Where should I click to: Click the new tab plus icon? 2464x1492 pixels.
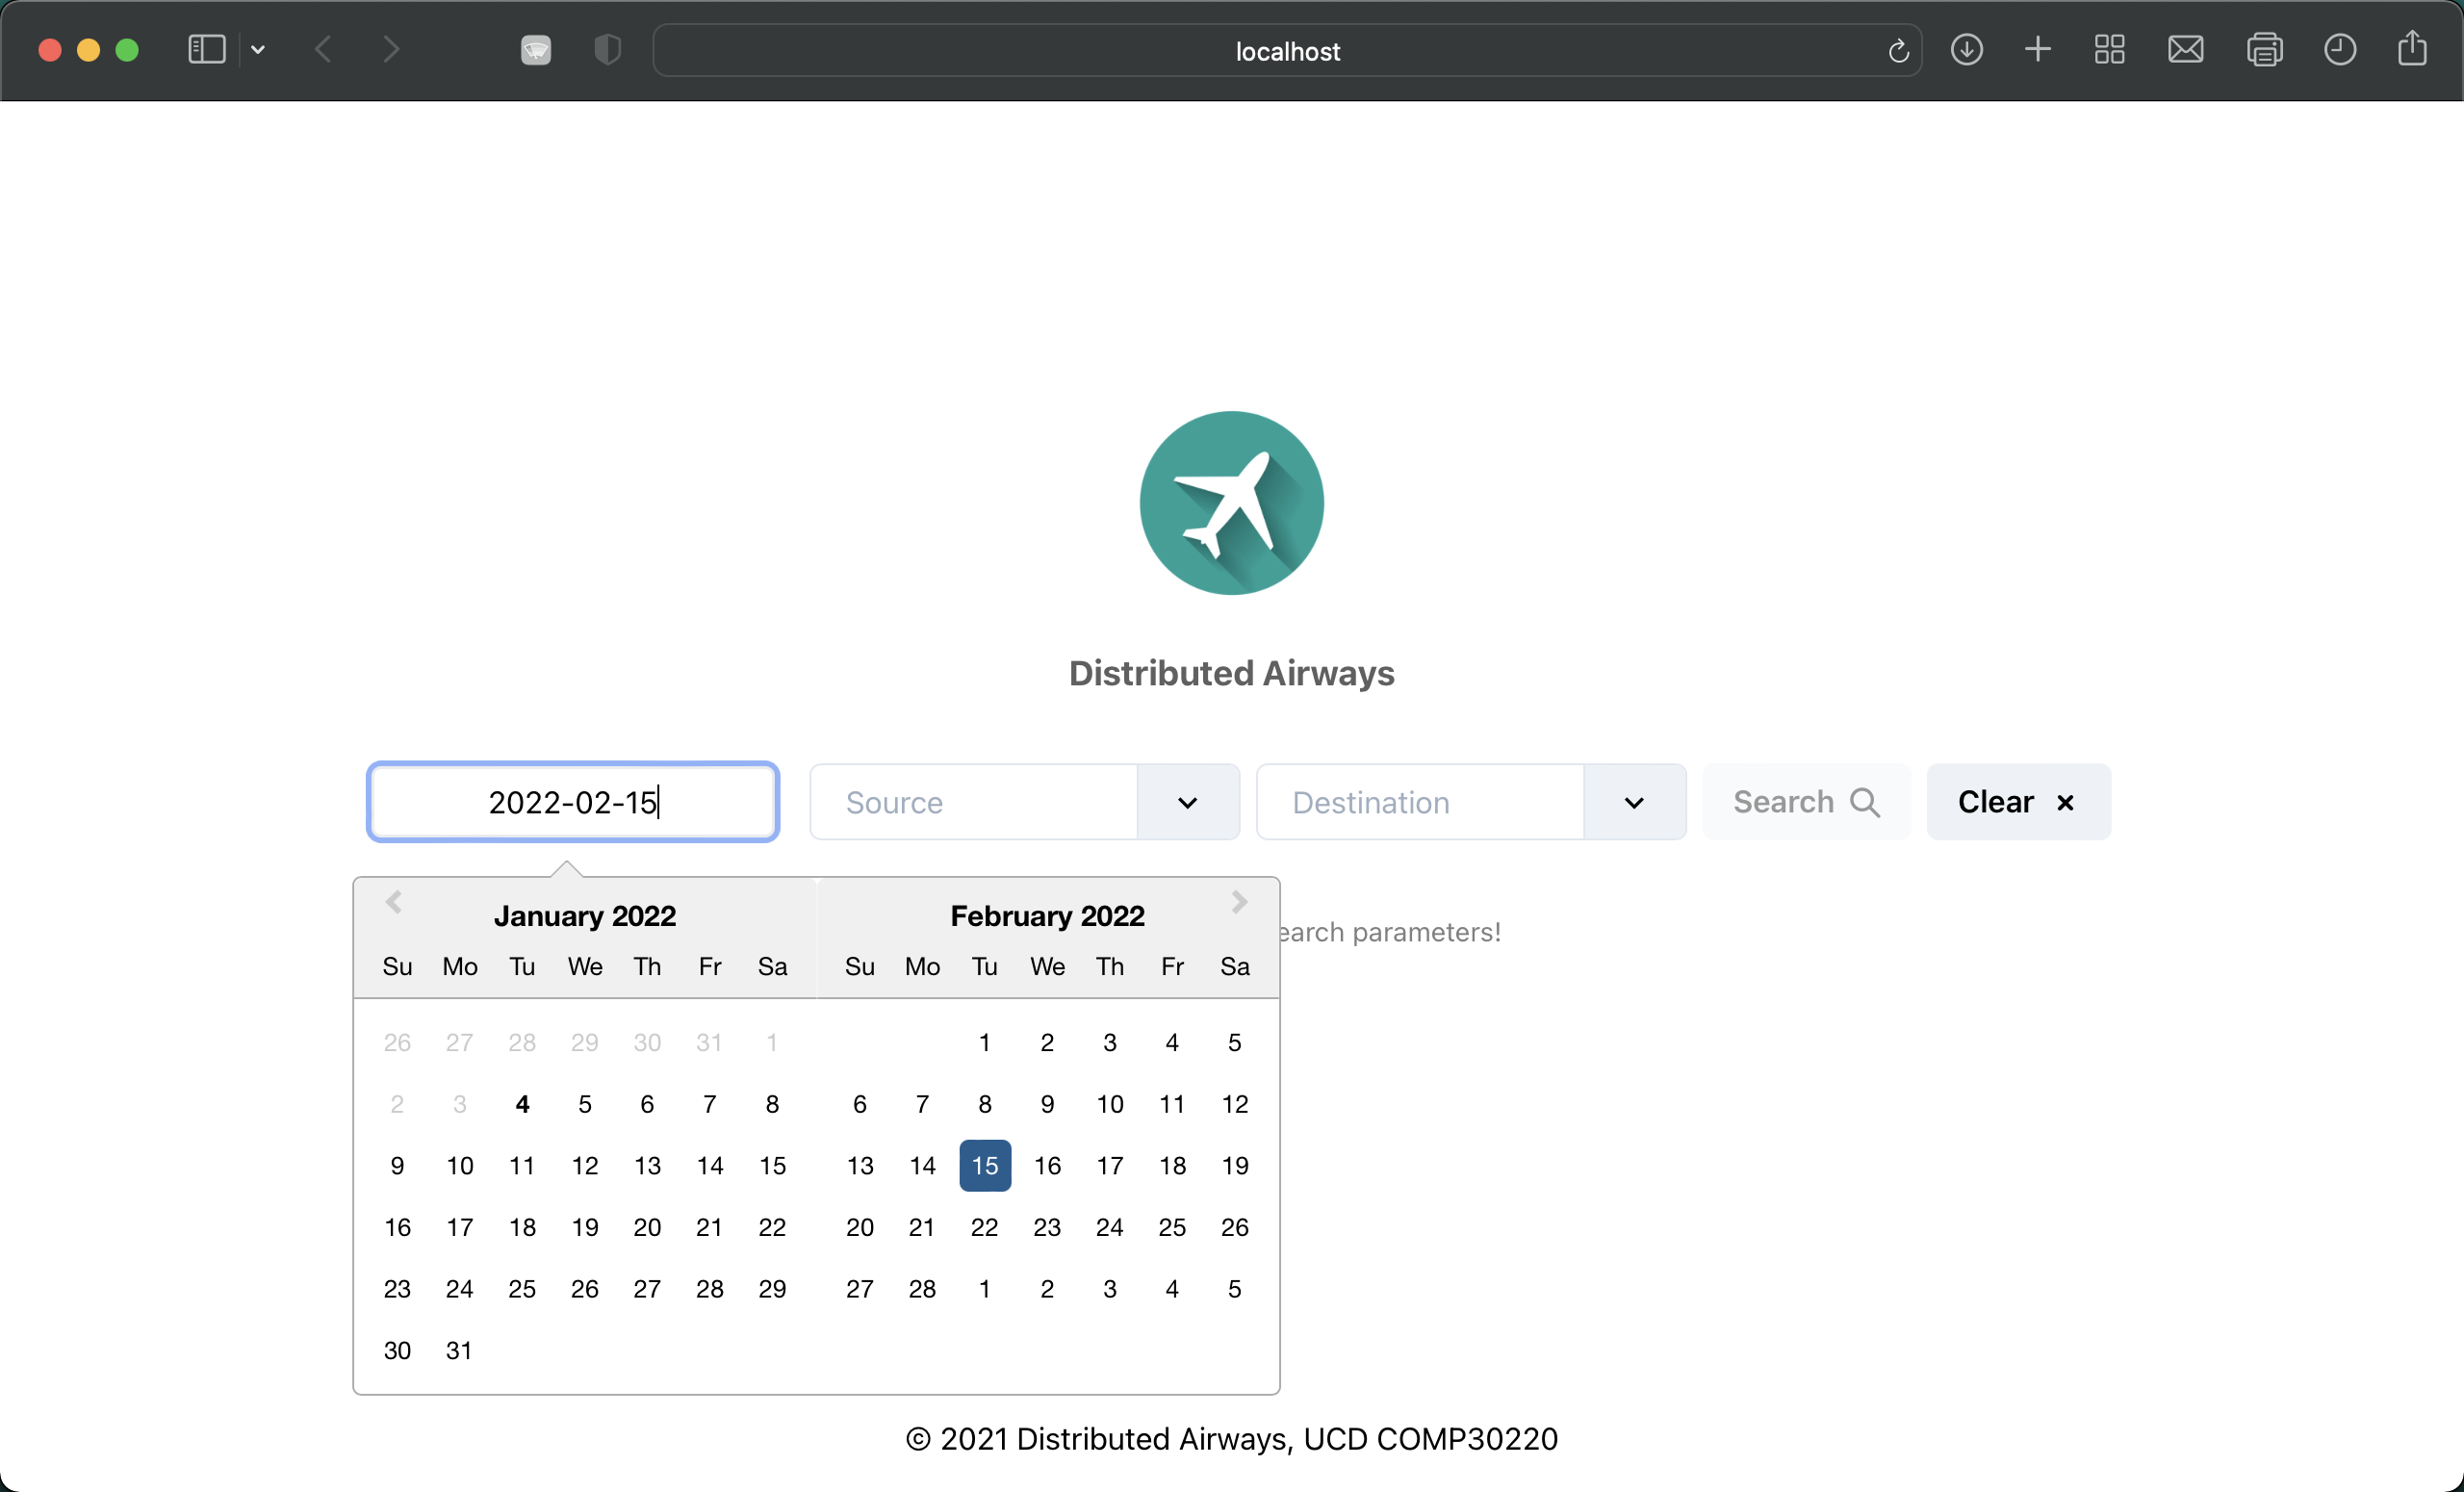pos(2037,50)
